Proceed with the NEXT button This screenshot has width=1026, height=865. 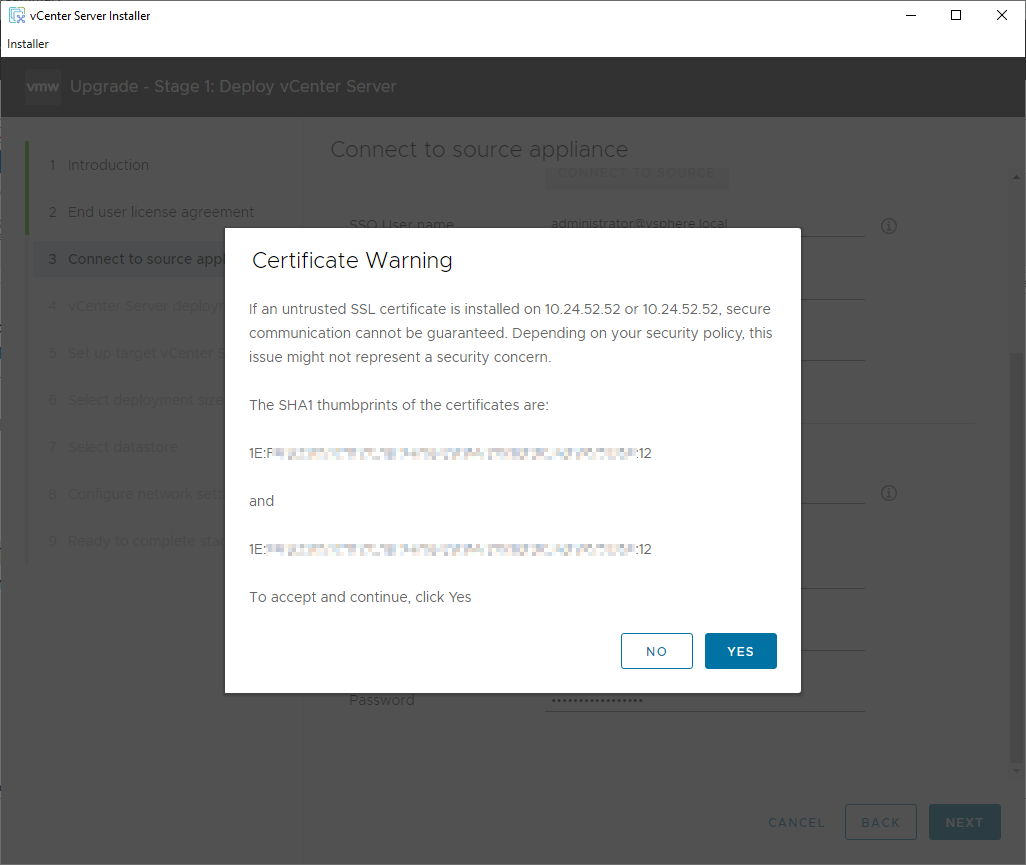(x=964, y=822)
